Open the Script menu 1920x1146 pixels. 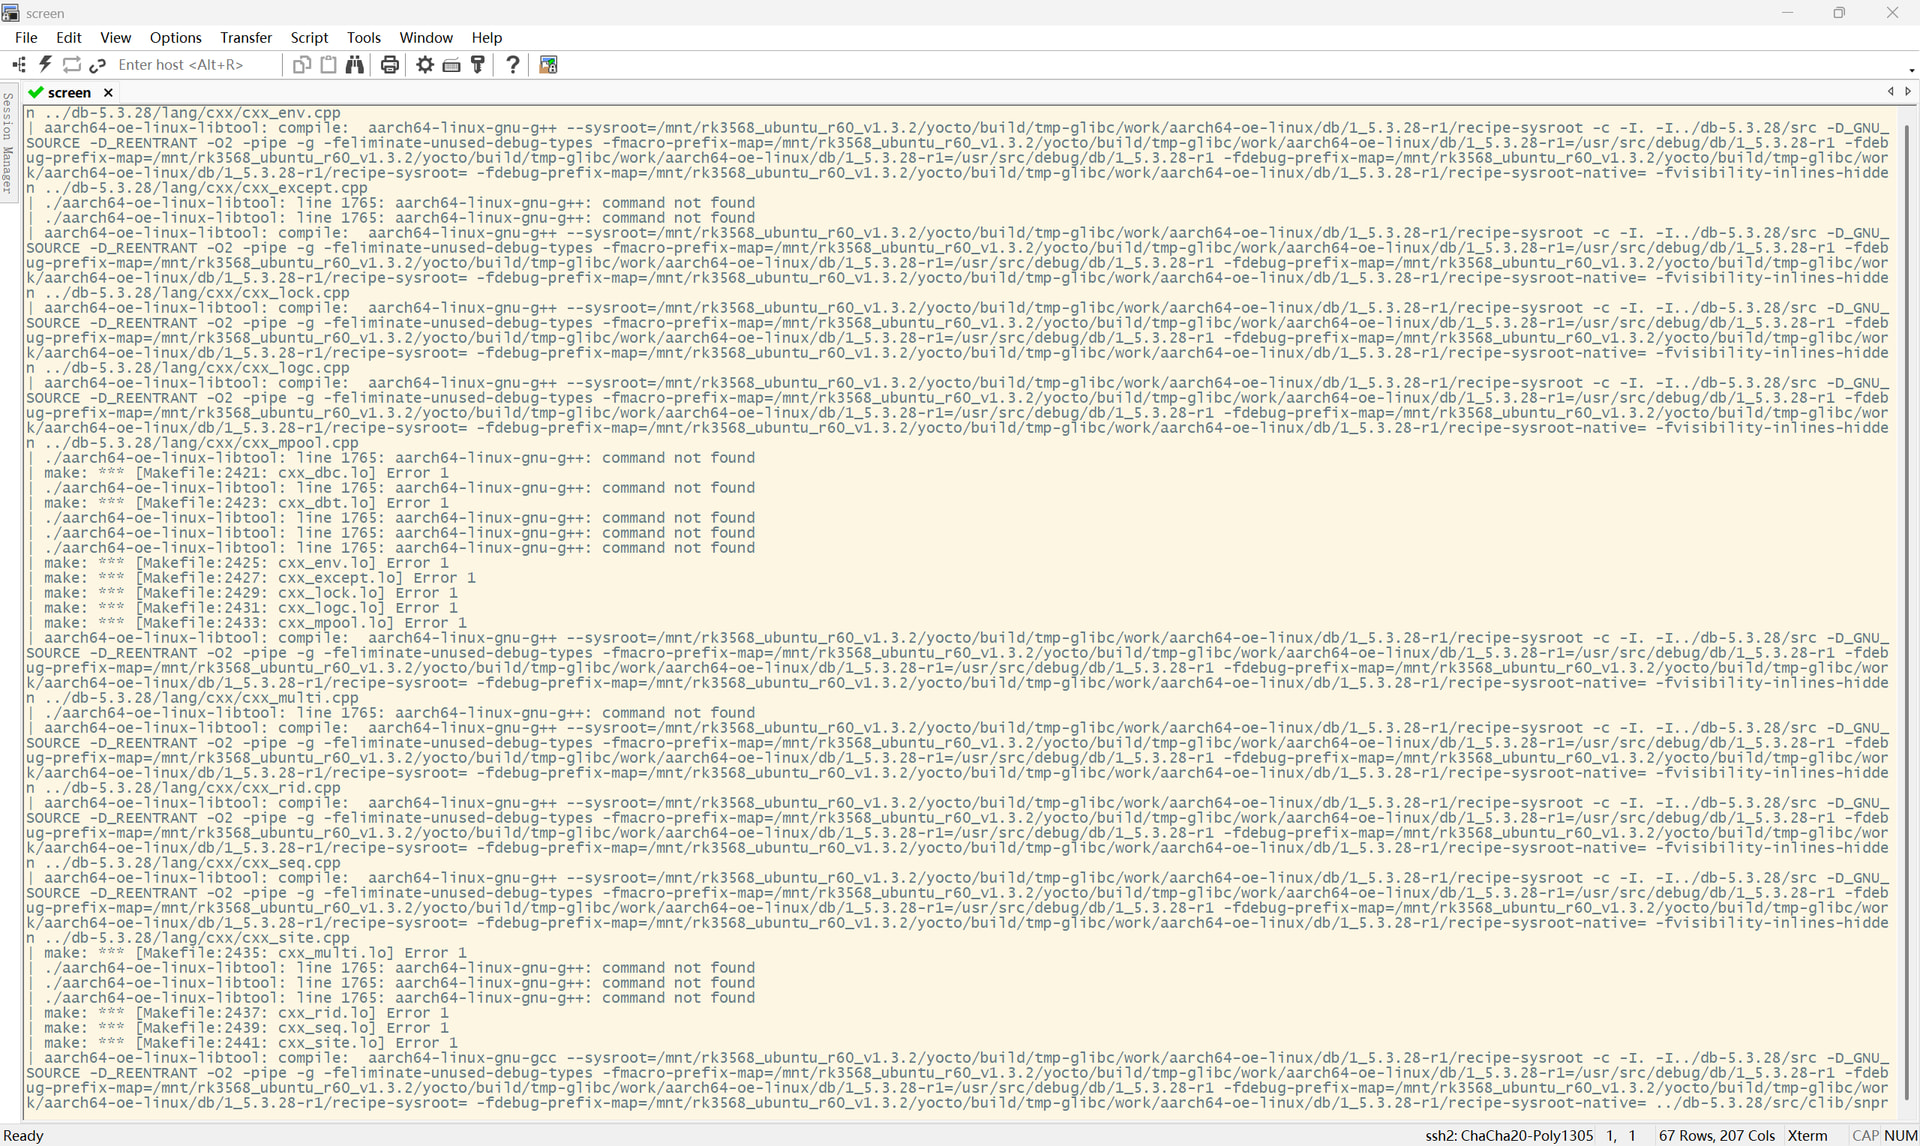click(309, 38)
